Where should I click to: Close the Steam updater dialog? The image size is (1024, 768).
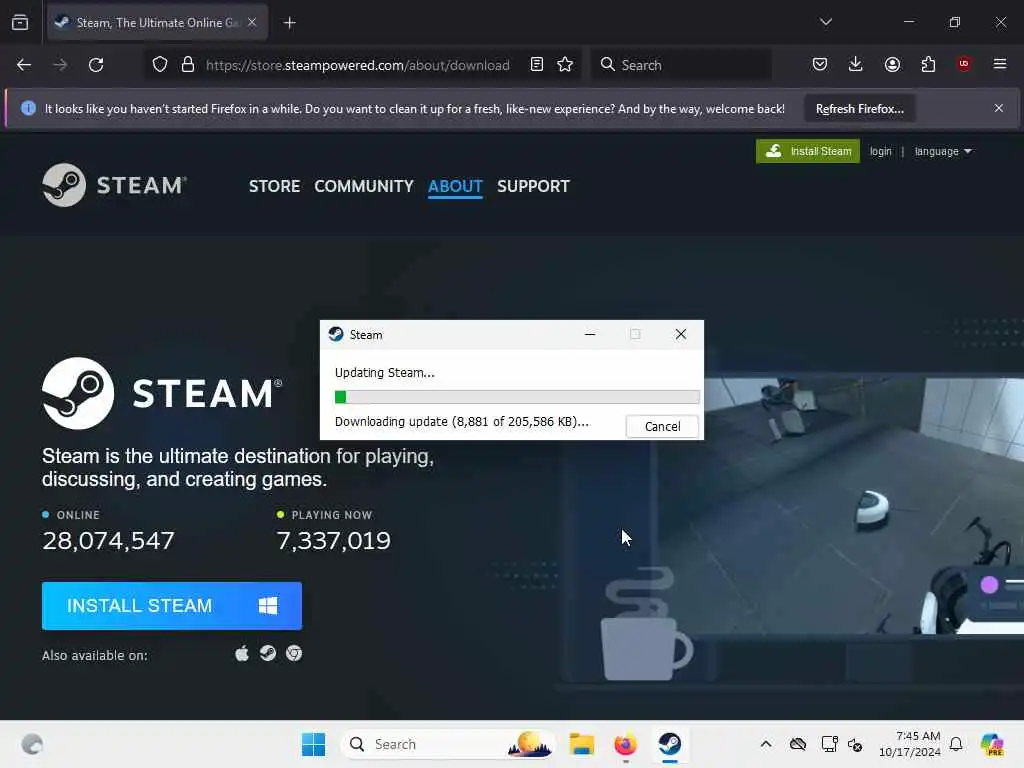[x=680, y=334]
